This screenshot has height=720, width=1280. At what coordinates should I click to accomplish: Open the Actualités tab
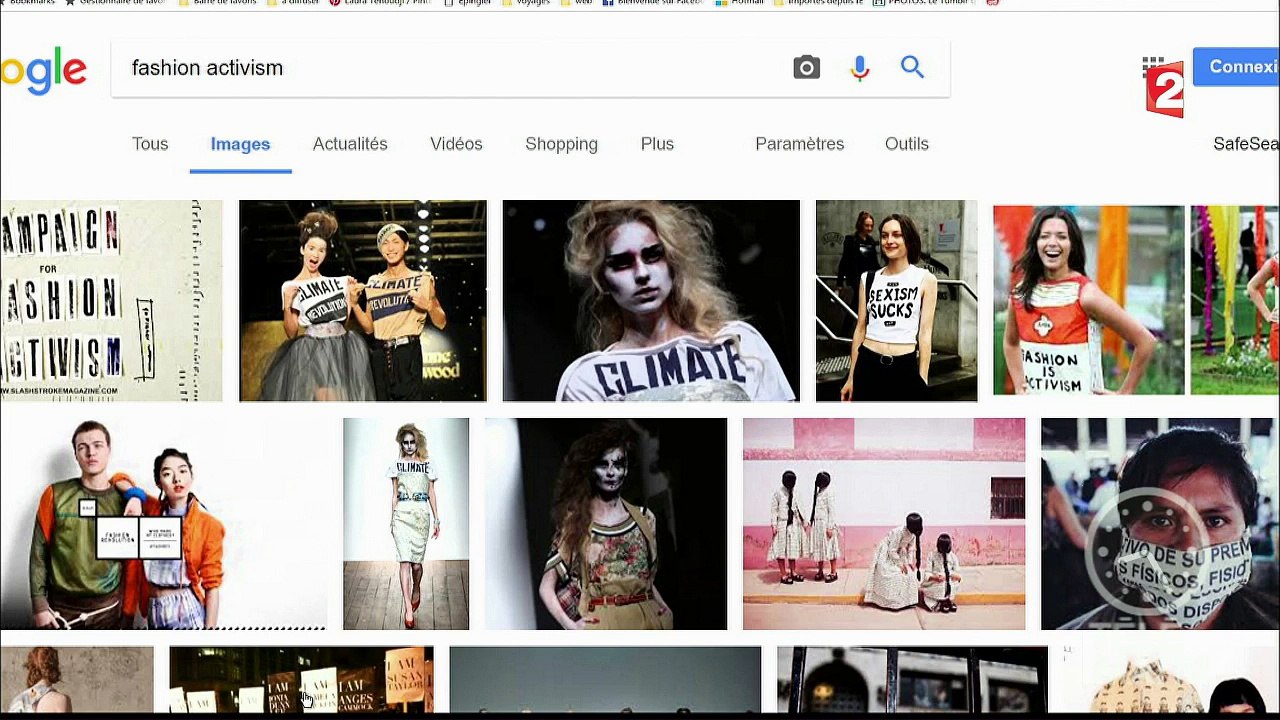(x=350, y=144)
